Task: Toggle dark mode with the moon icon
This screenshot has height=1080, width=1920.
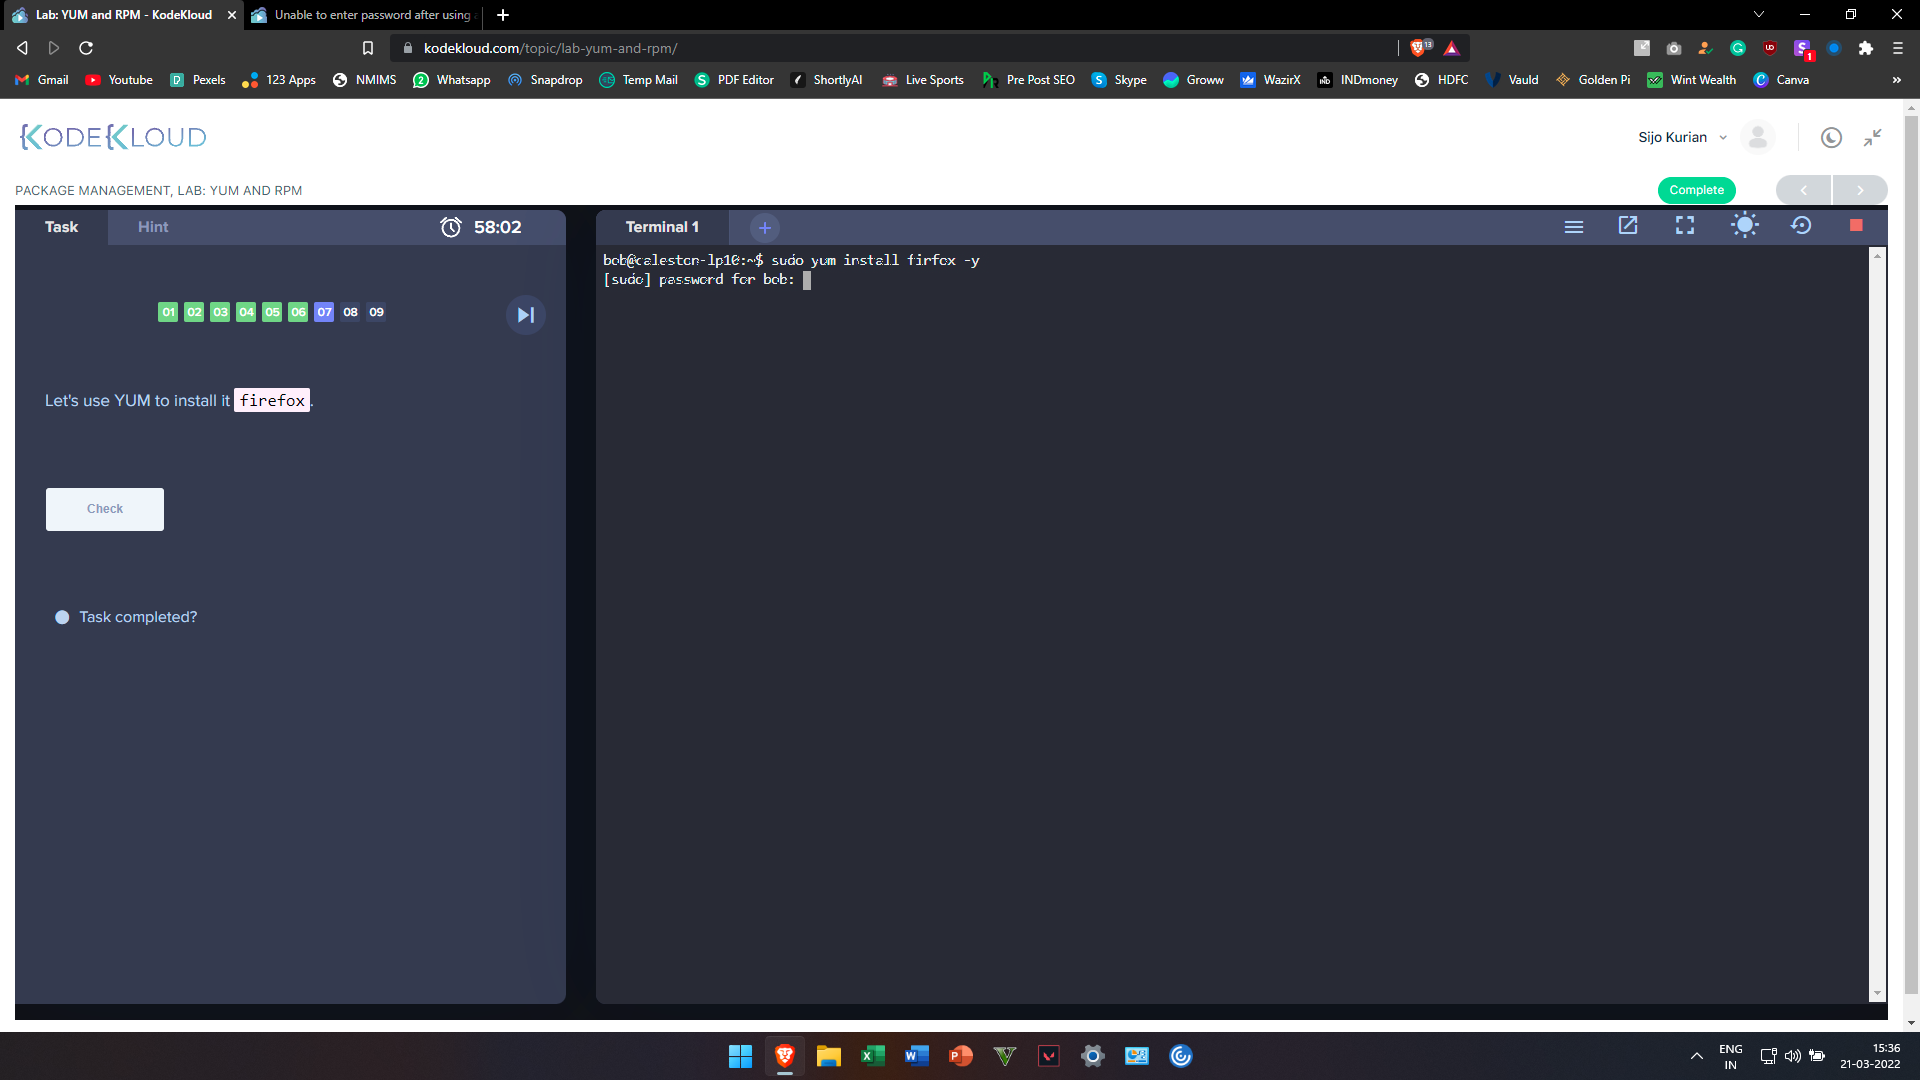Action: coord(1831,137)
